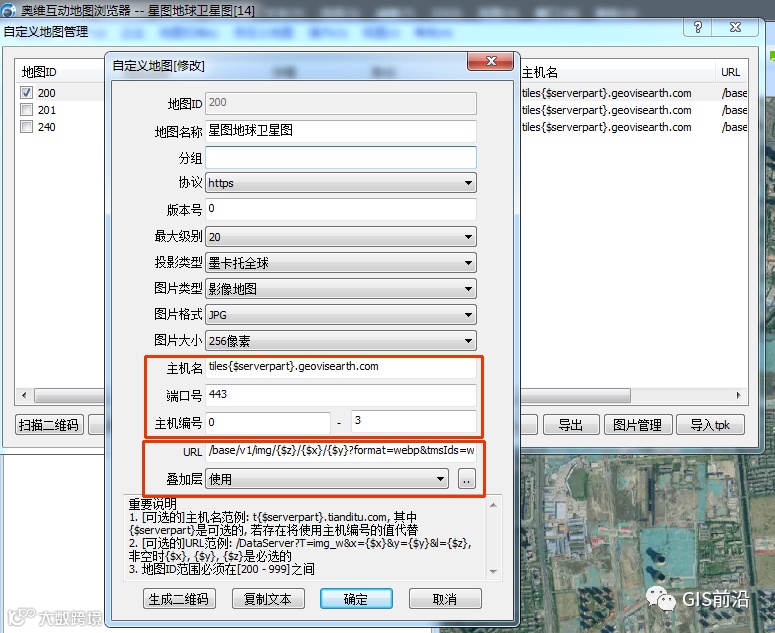Click right arrow of map list scrollbar
Viewport: 775px width, 633px height.
tap(738, 395)
